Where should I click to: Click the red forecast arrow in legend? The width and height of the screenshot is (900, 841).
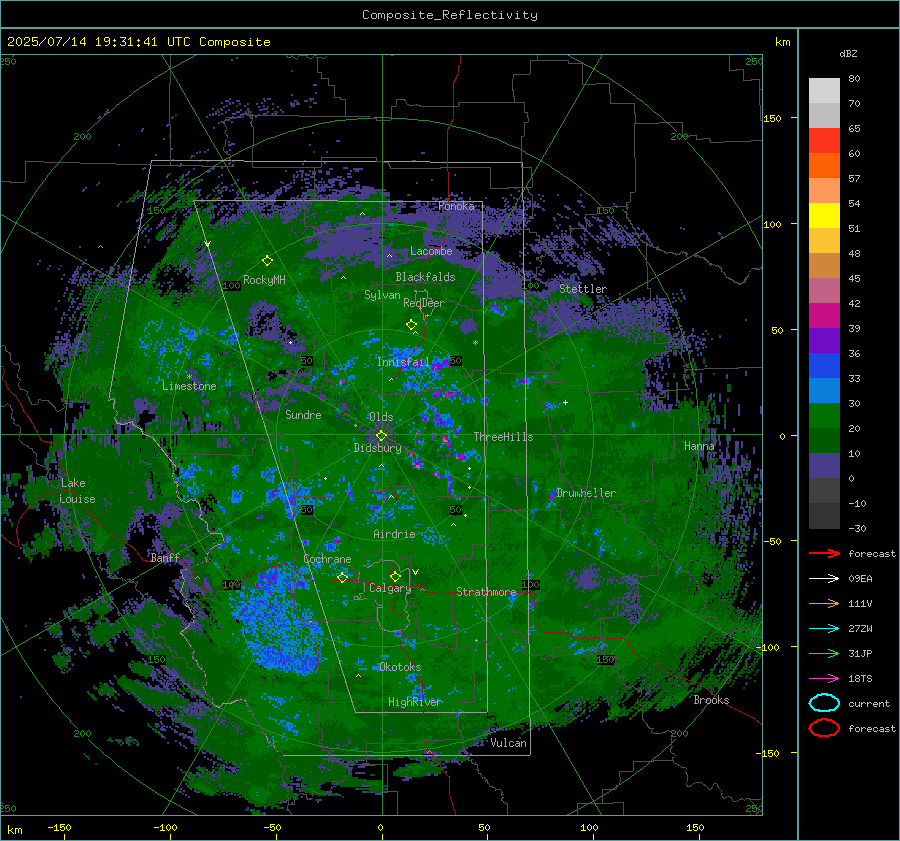click(x=824, y=553)
